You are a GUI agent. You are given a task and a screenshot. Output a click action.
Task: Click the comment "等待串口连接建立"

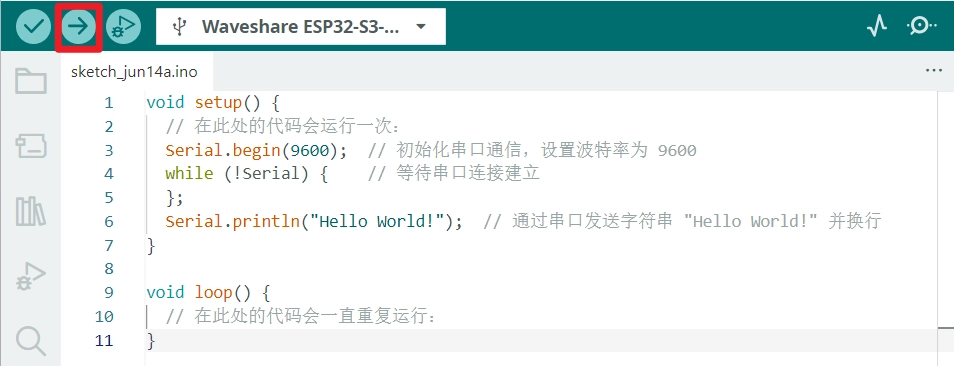(468, 174)
